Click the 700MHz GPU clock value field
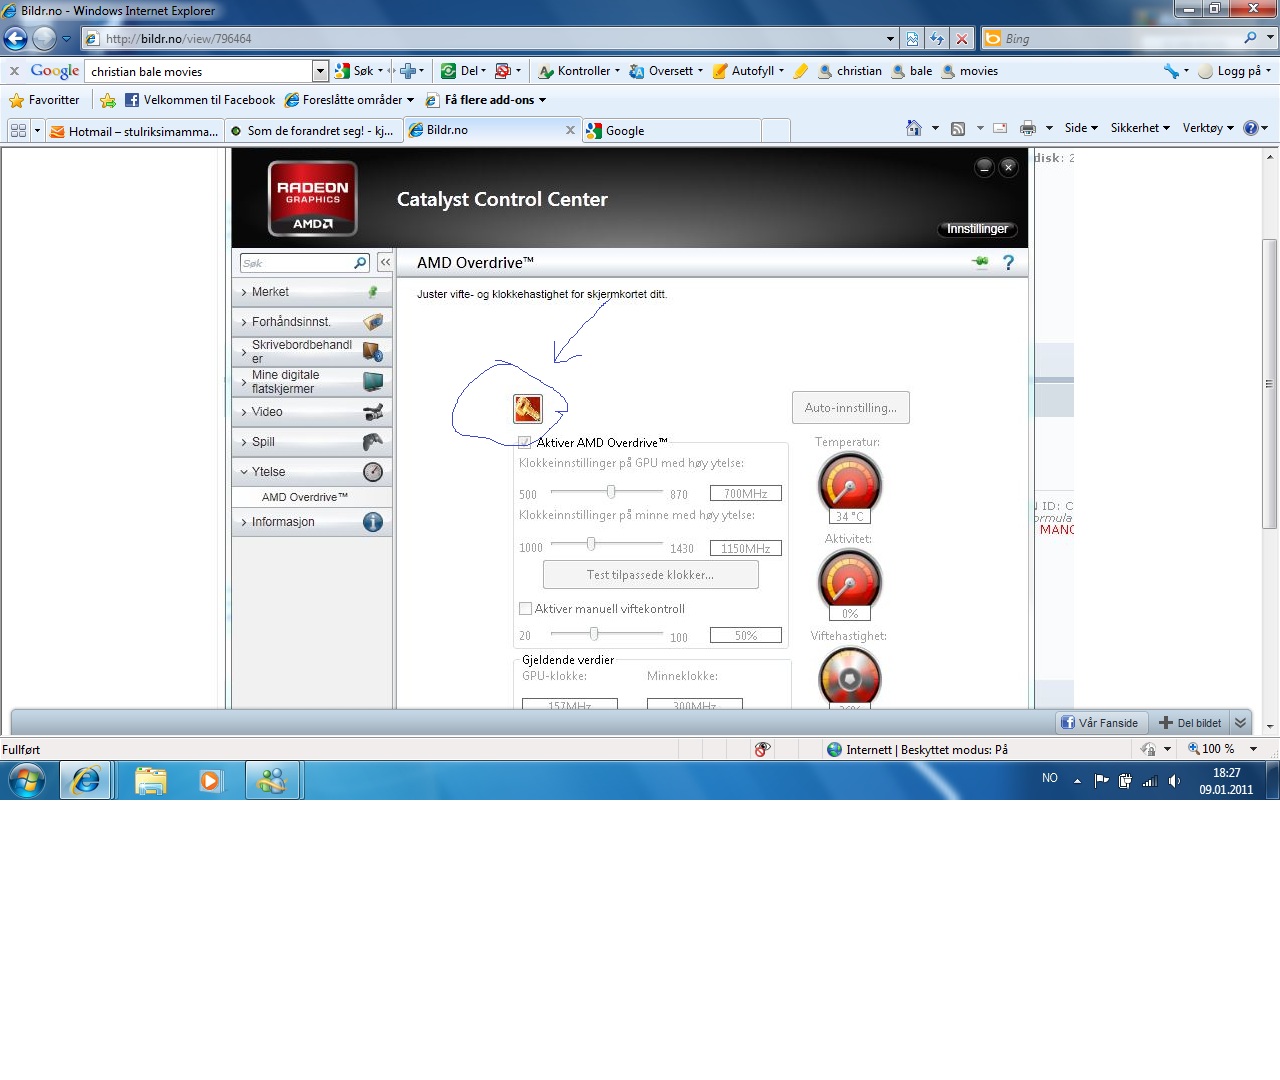 (x=745, y=493)
